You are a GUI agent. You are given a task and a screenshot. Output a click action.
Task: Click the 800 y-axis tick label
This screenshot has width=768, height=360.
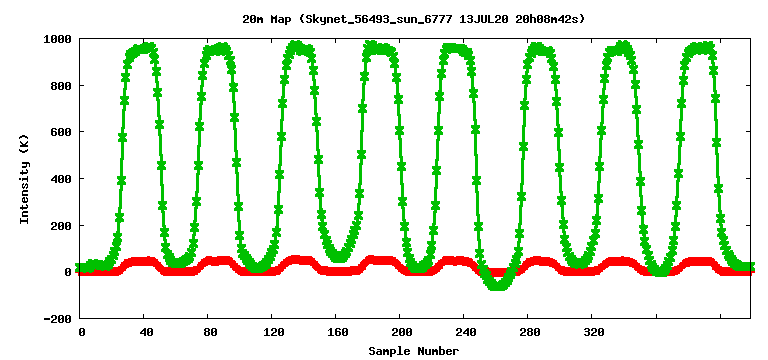pyautogui.click(x=62, y=85)
